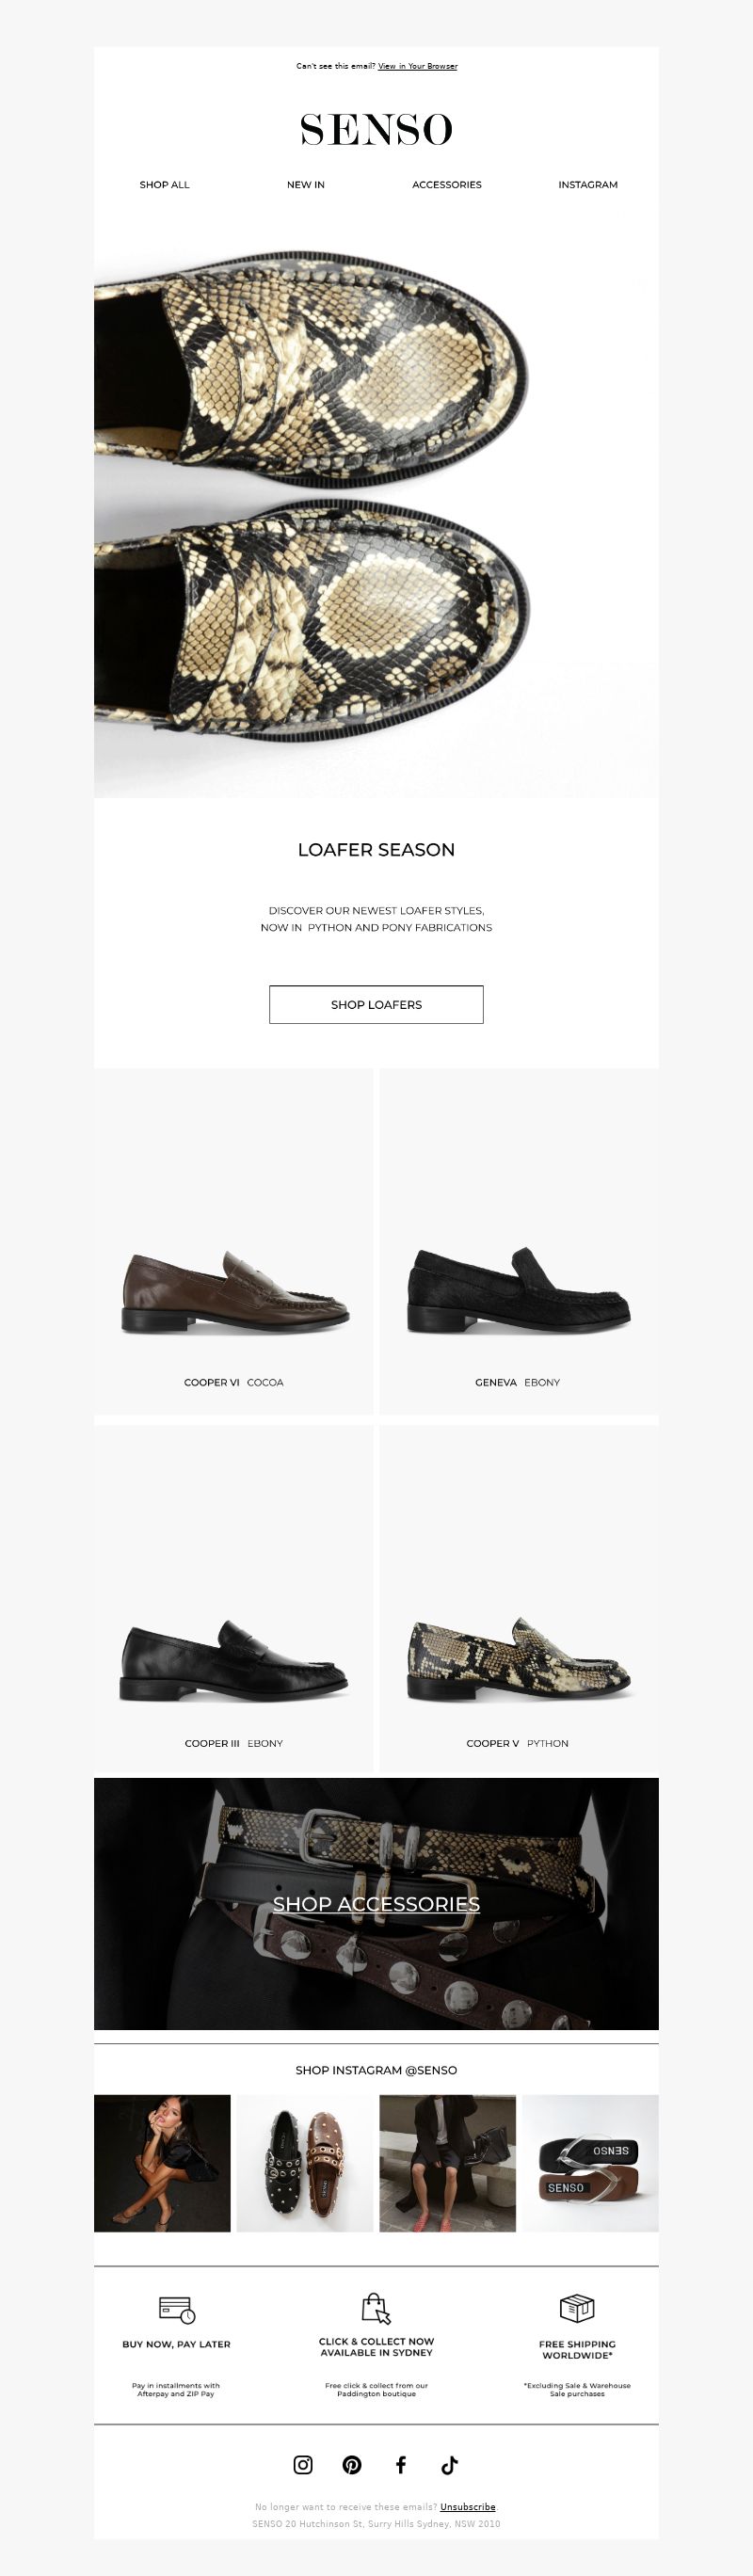
Task: Click the SENSO logo header
Action: coord(376,129)
